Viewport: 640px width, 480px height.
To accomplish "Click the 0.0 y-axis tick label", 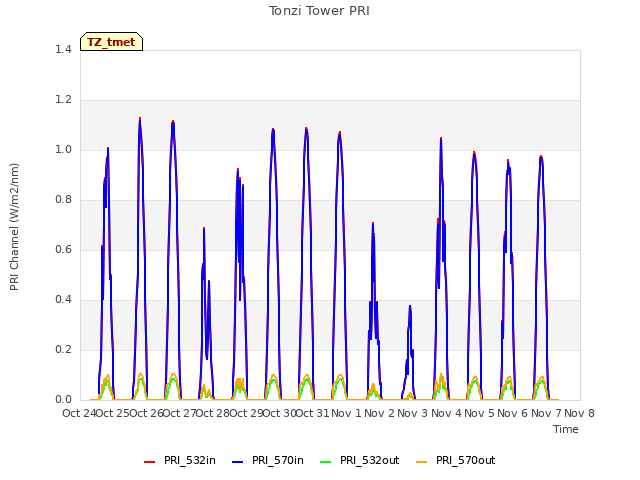I will pyautogui.click(x=63, y=400).
